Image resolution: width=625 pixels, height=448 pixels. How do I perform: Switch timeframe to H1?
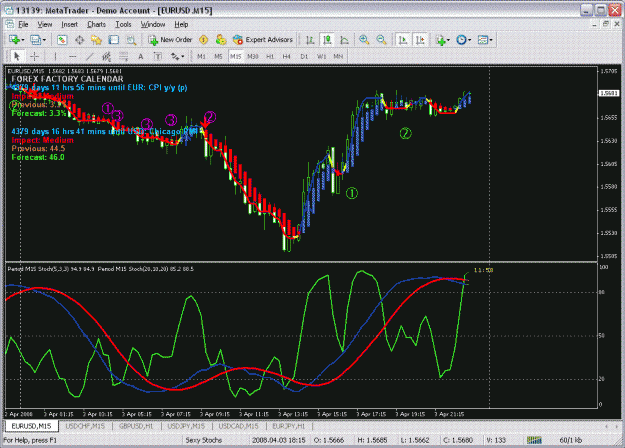(270, 57)
